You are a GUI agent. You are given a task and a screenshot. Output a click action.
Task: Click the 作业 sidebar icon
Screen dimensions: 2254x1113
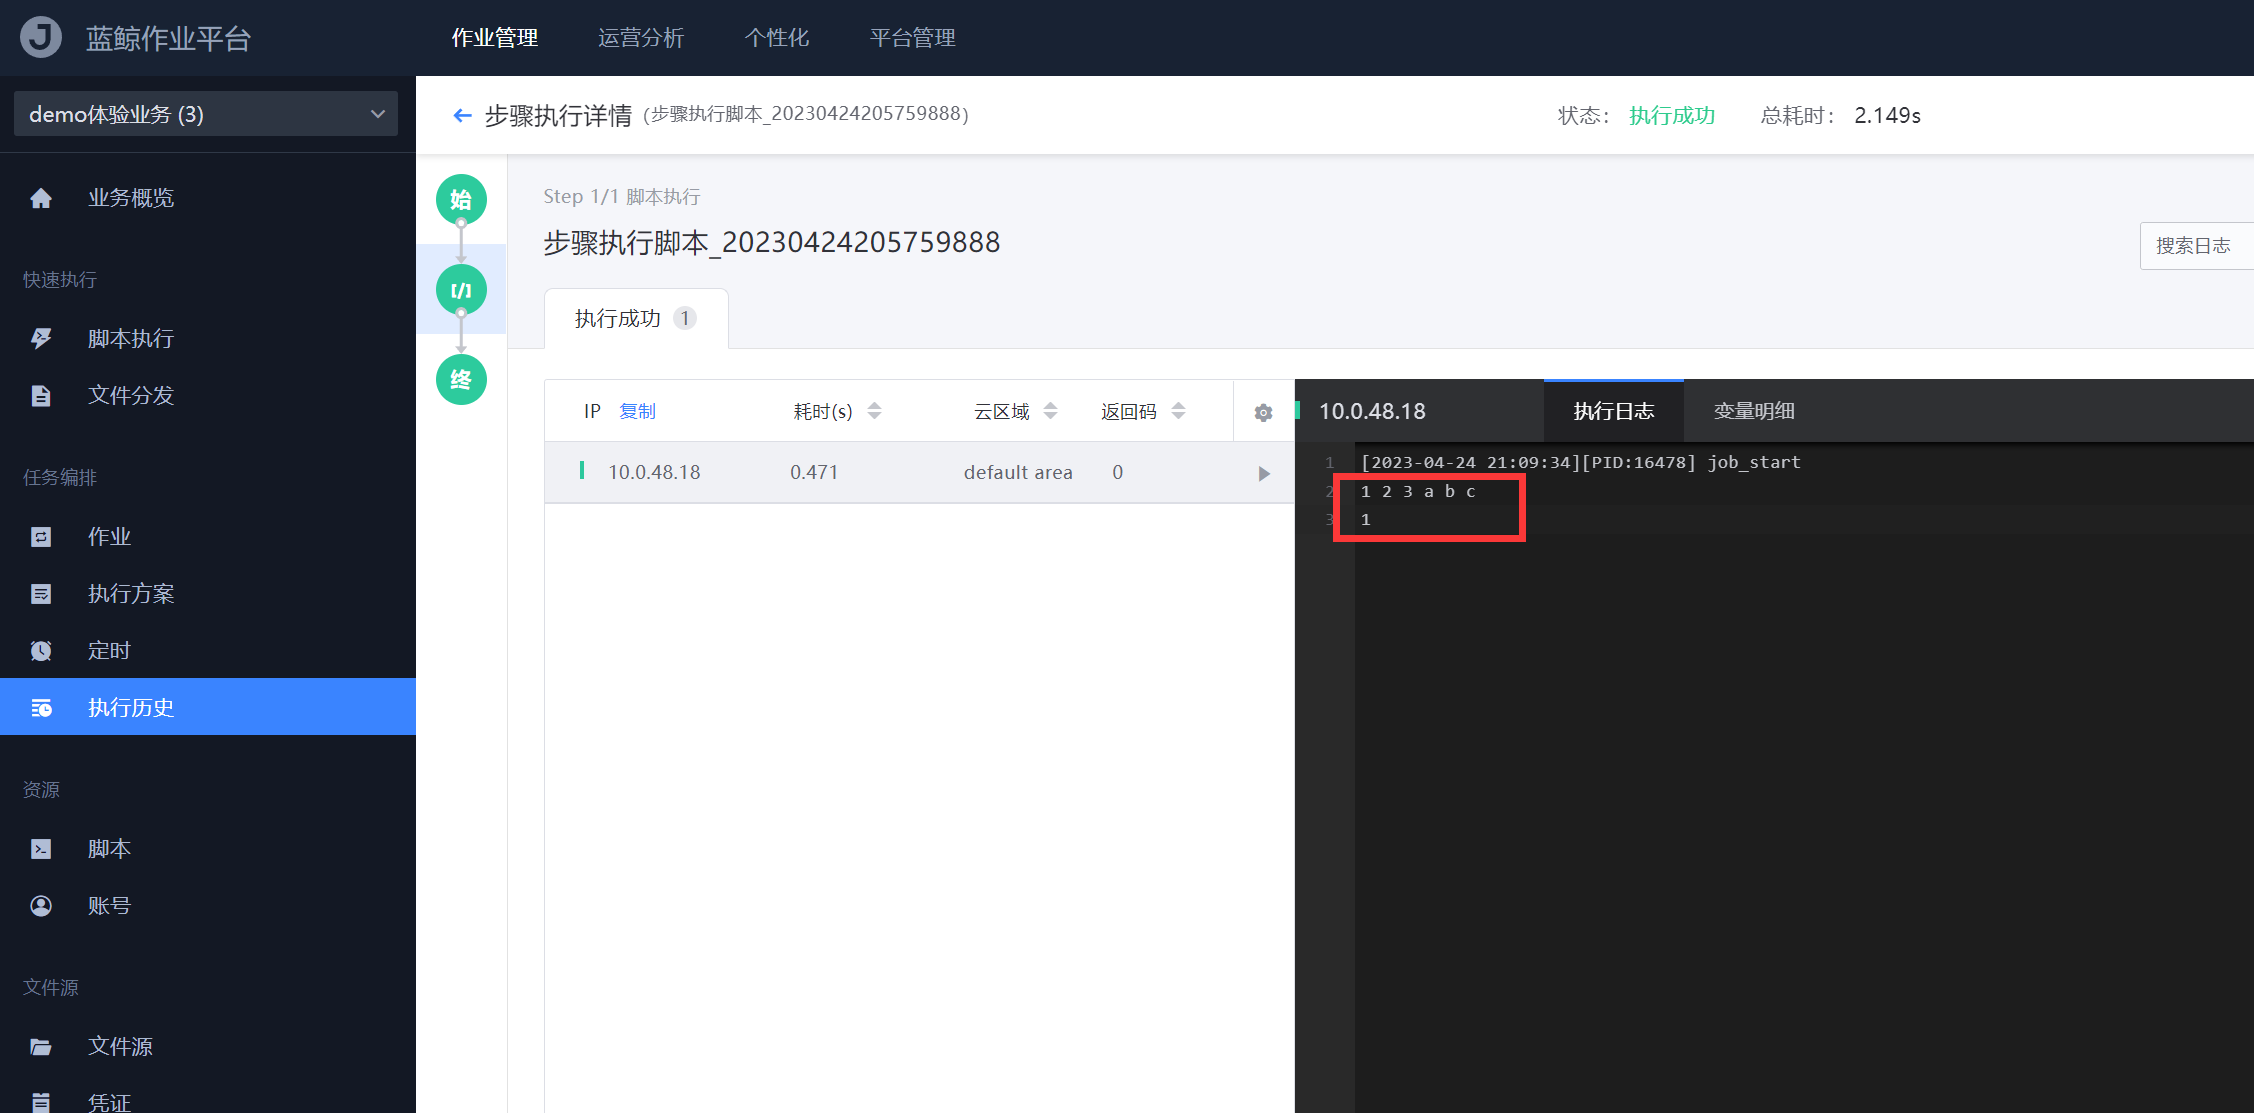[x=41, y=537]
